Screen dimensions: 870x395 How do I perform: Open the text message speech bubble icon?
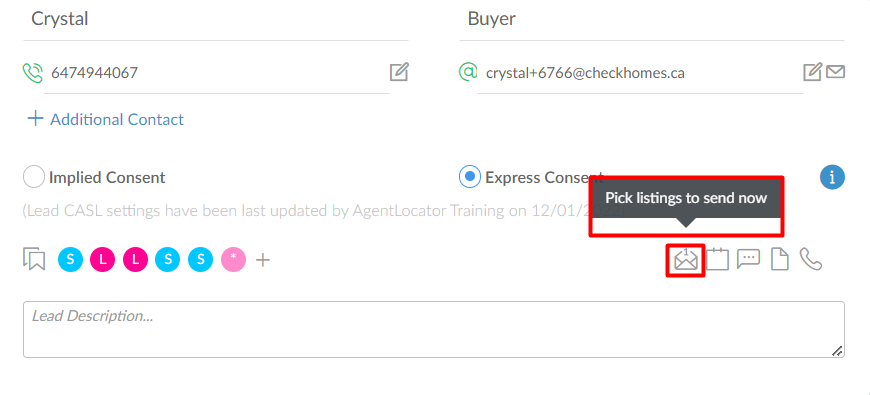pyautogui.click(x=748, y=259)
